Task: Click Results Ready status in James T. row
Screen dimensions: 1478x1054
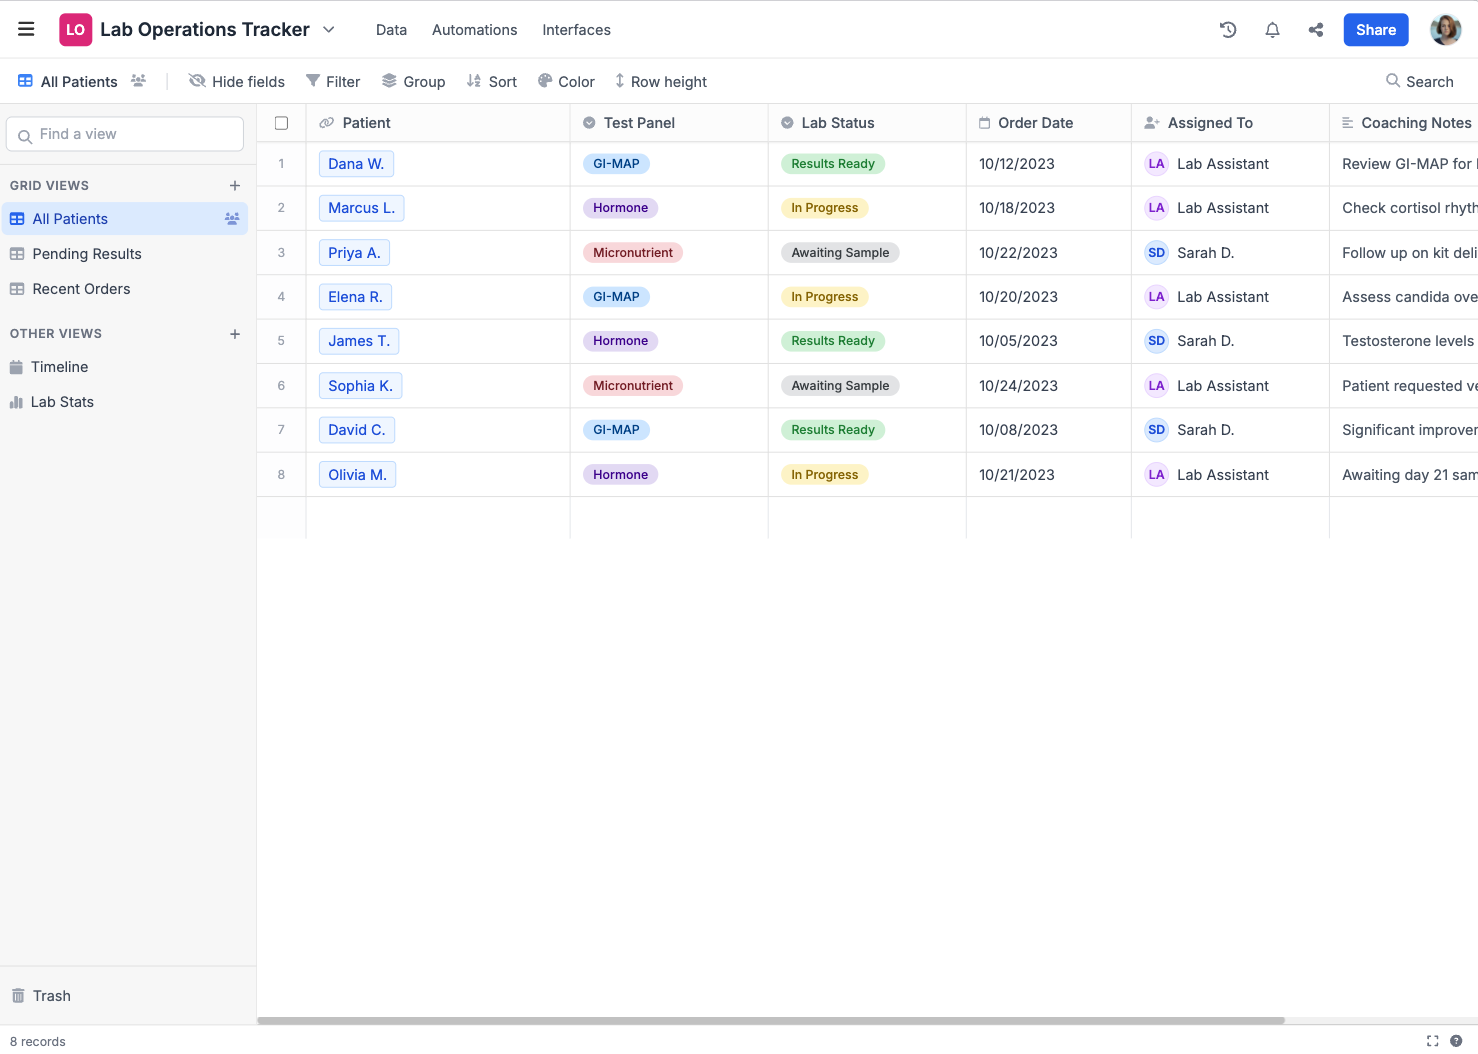Action: click(833, 341)
